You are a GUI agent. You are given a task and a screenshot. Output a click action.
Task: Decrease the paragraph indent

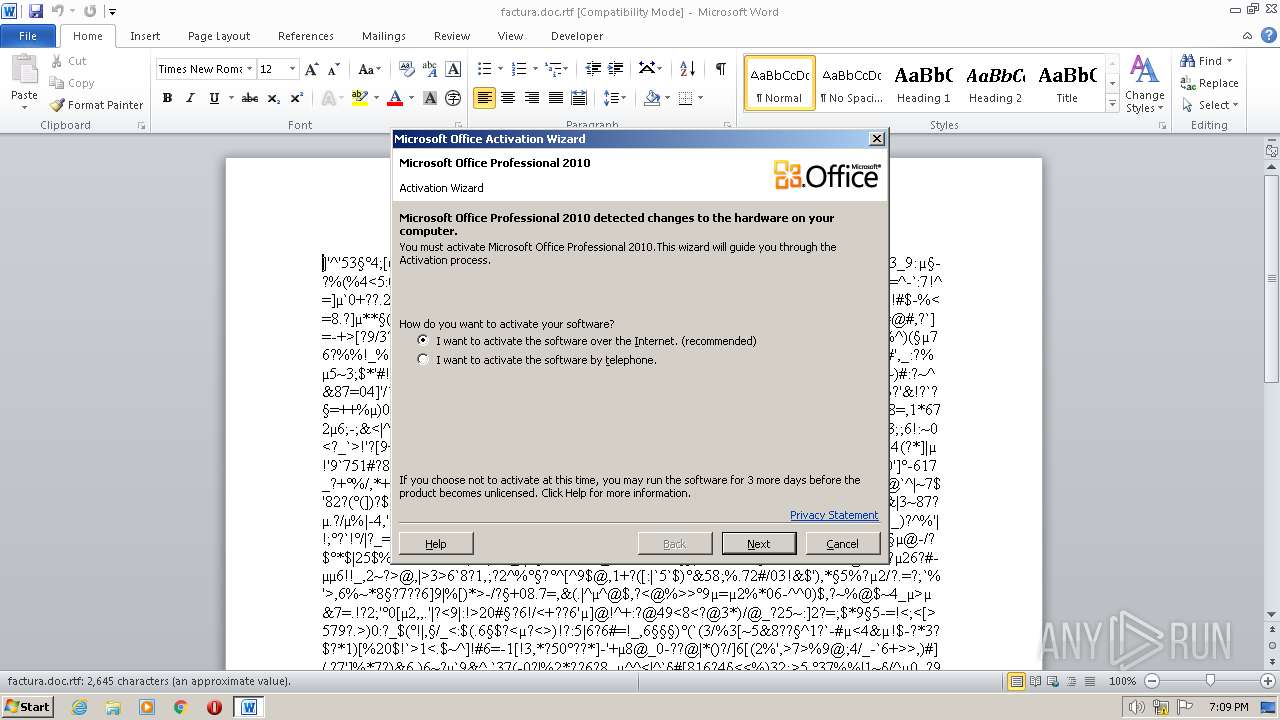(593, 69)
